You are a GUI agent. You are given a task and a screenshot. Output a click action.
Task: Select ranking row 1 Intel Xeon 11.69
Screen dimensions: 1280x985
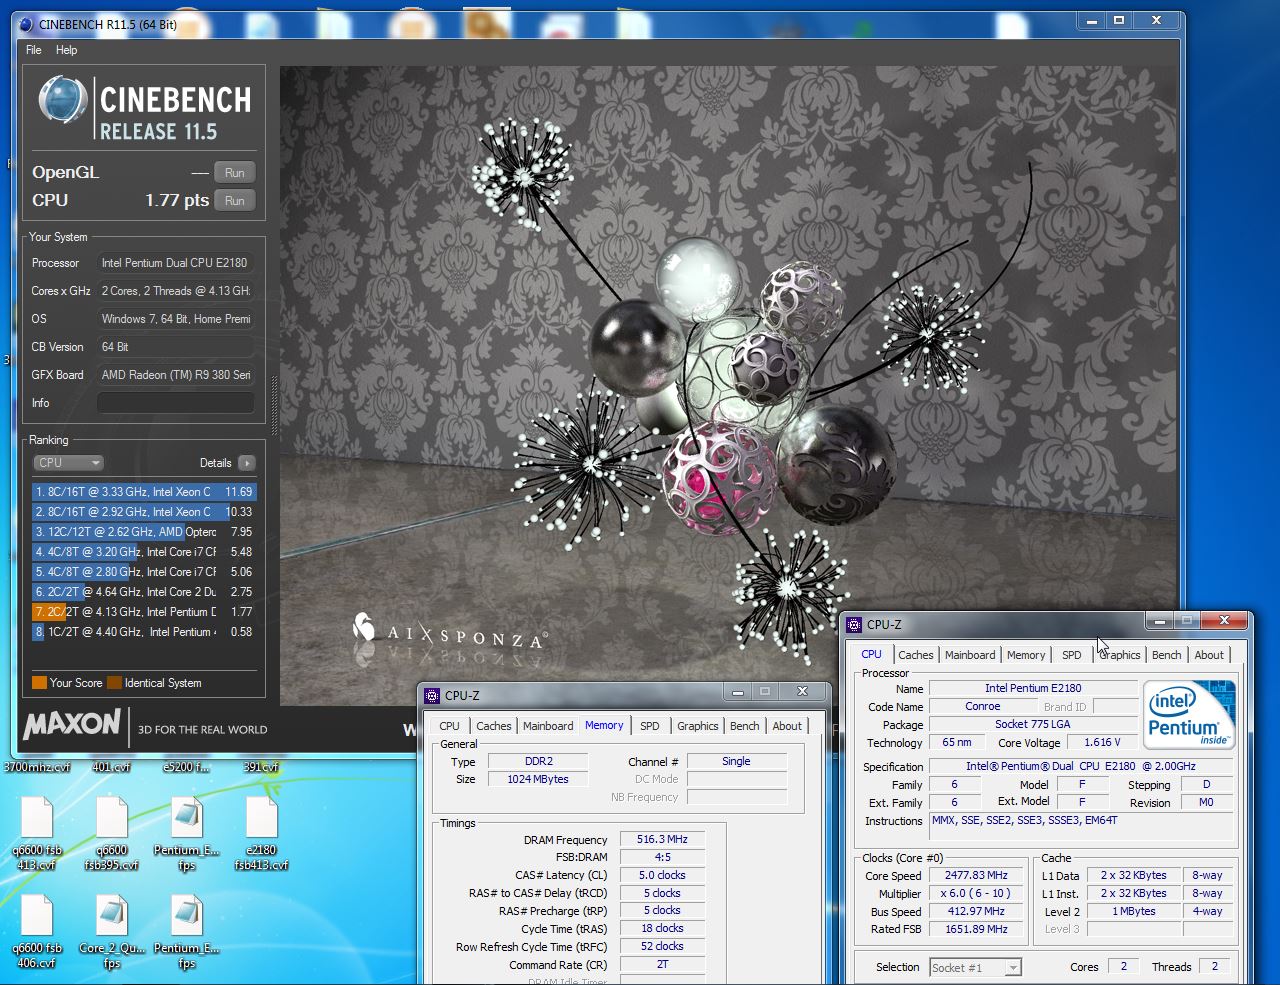click(x=144, y=492)
